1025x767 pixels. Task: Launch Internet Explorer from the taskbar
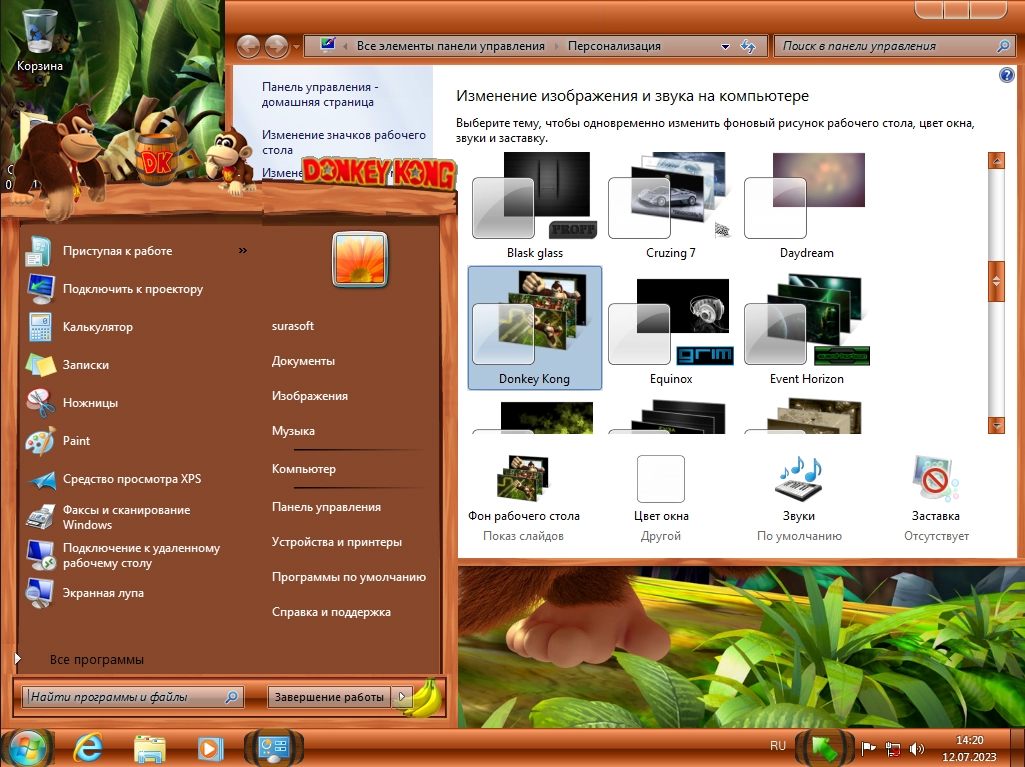tap(87, 747)
